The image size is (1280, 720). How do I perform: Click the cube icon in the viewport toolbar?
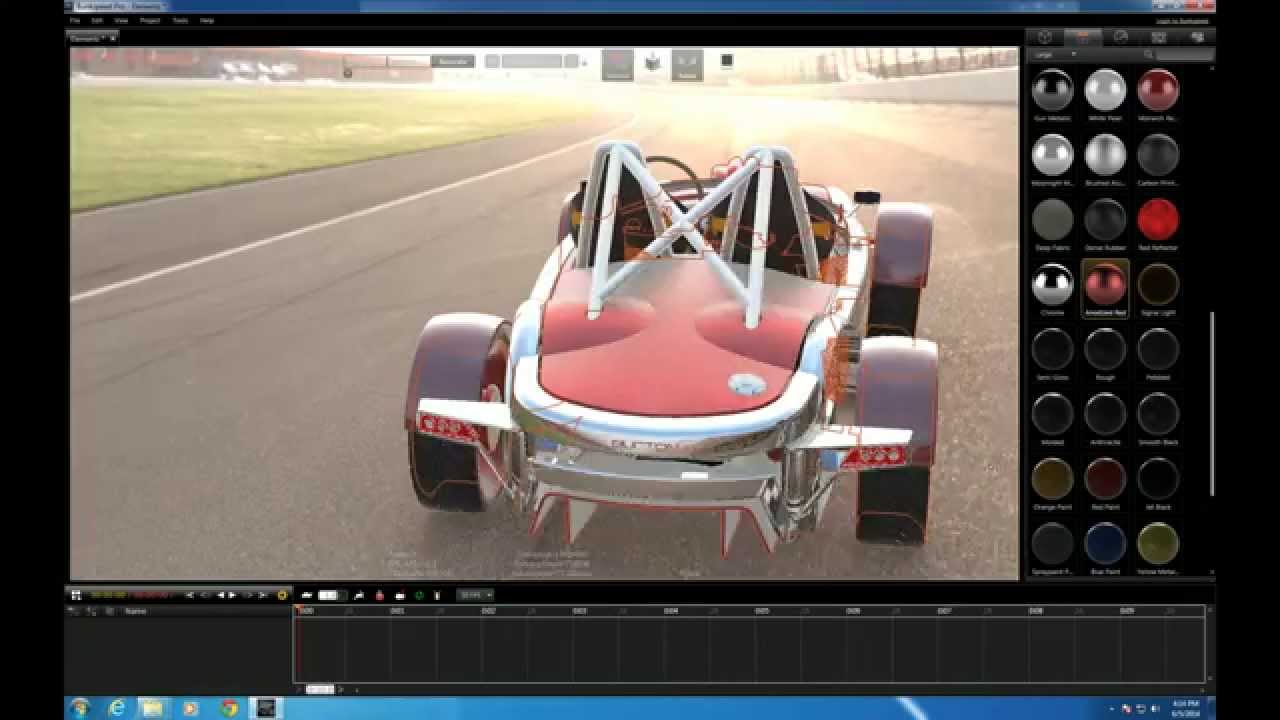tap(653, 64)
